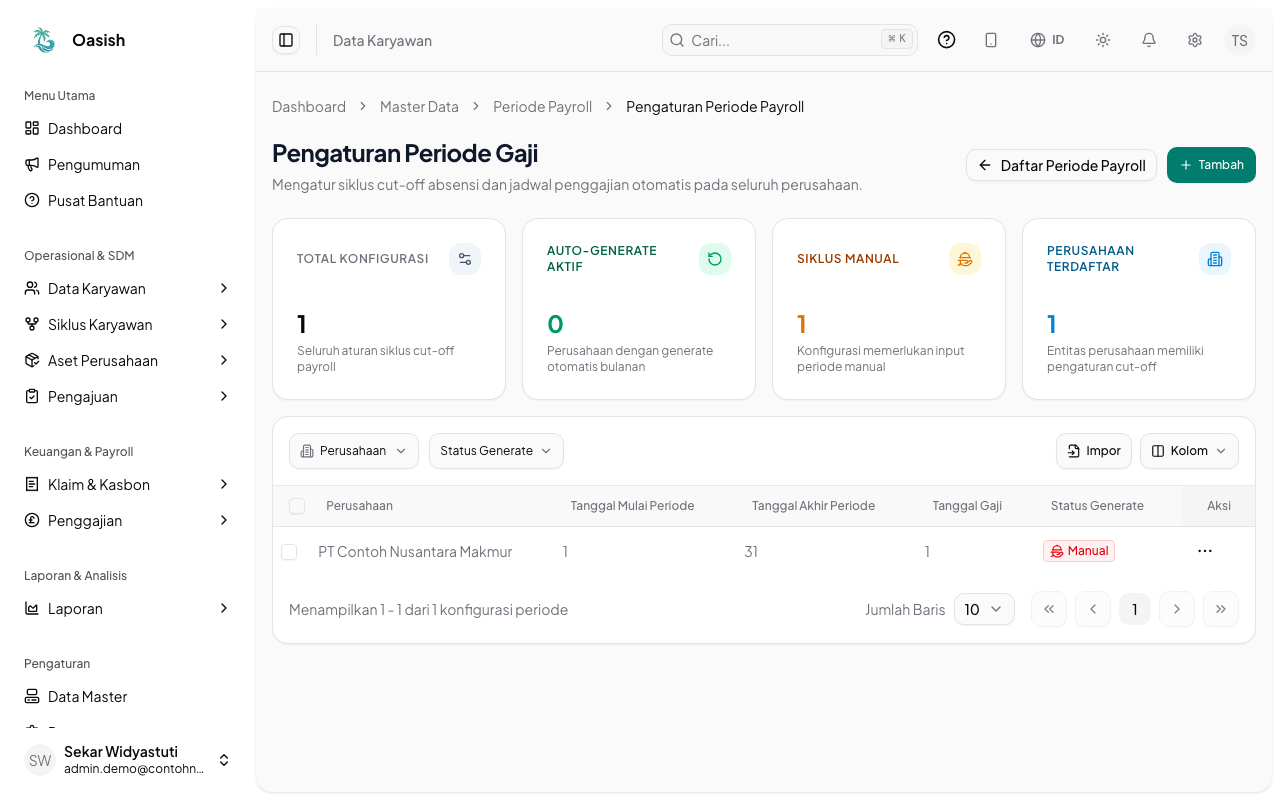The height and width of the screenshot is (800, 1280).
Task: Click the Perusahaan Terdaftar building icon
Action: [x=1215, y=259]
